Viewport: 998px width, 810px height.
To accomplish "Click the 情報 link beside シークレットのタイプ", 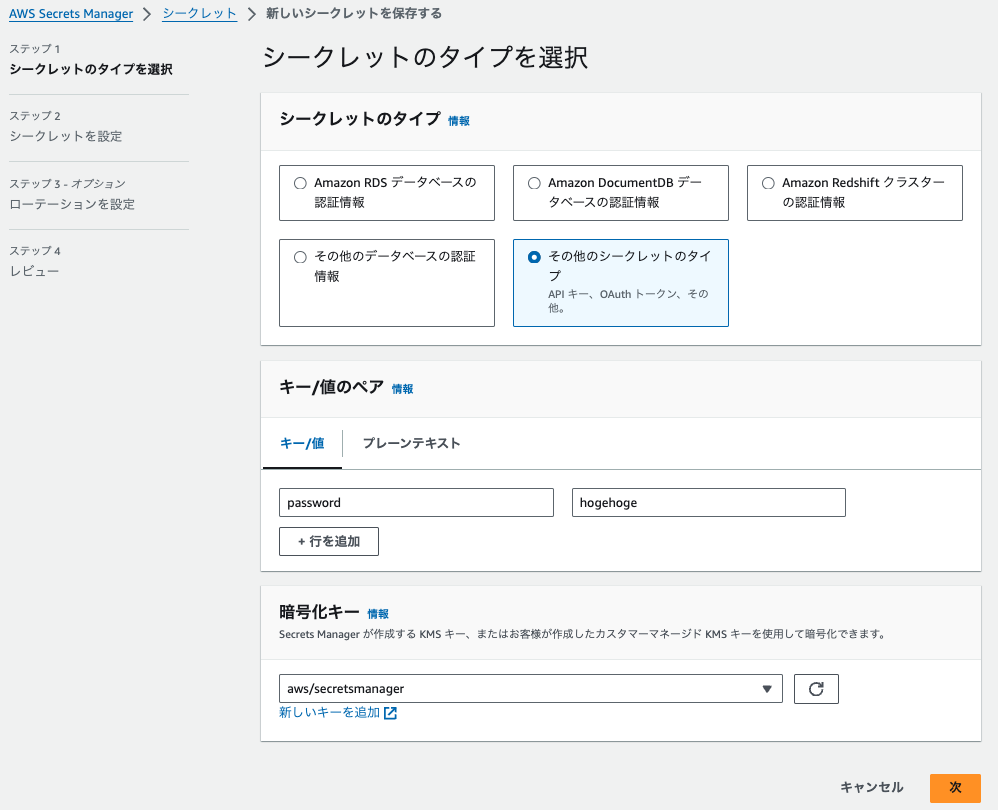I will (x=458, y=120).
